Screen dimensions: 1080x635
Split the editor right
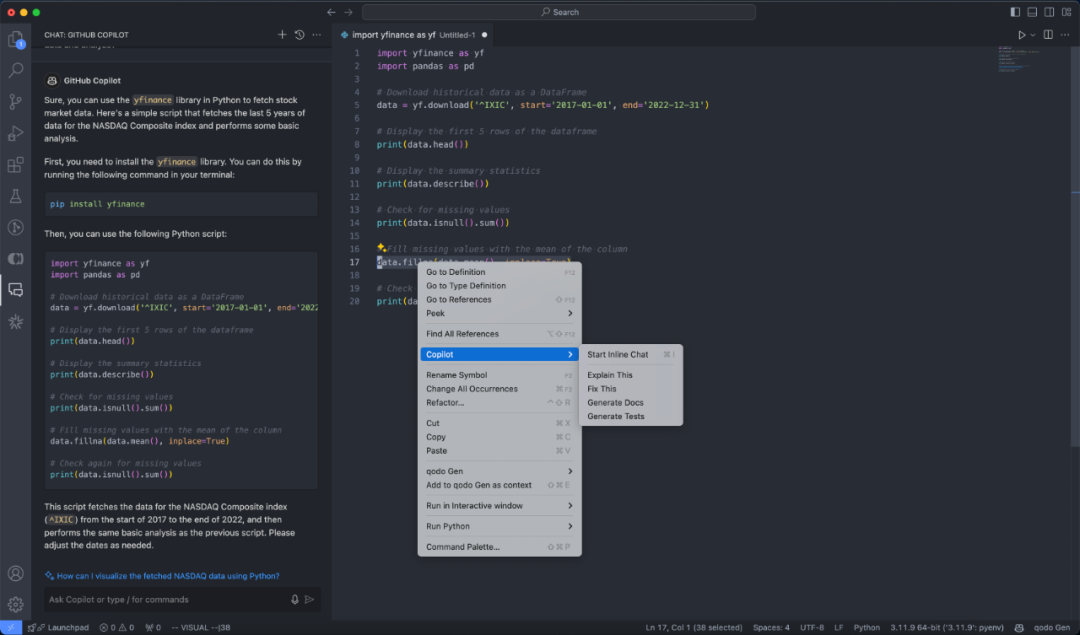point(1048,34)
